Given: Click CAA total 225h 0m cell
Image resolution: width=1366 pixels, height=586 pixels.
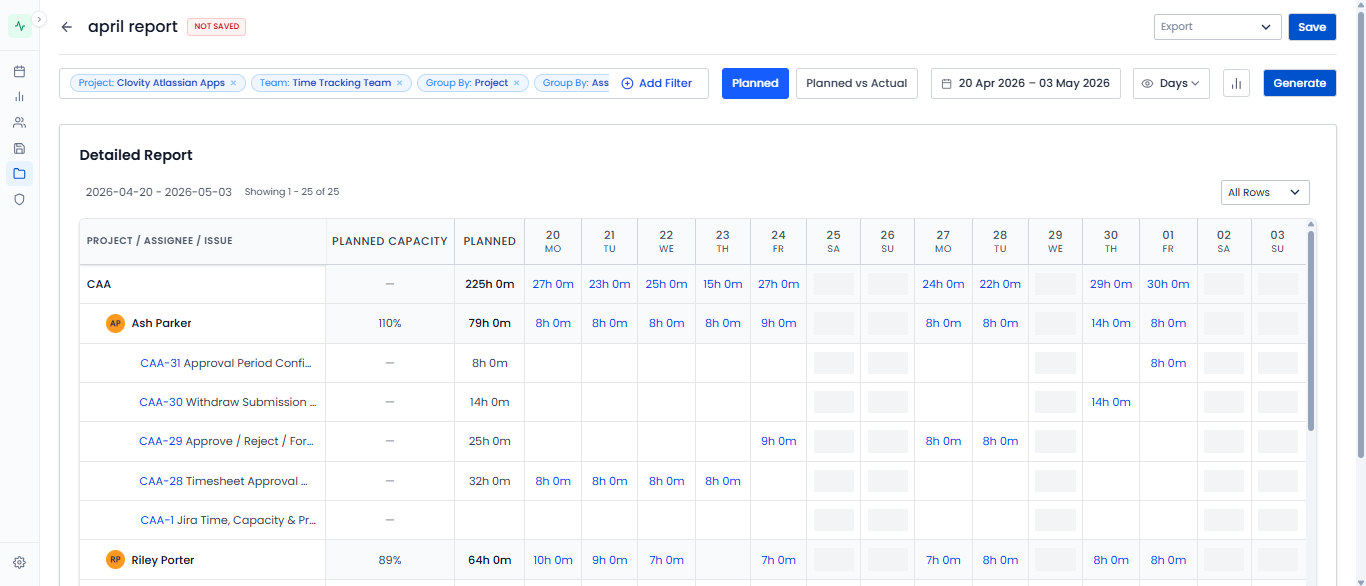Looking at the screenshot, I should (x=490, y=284).
